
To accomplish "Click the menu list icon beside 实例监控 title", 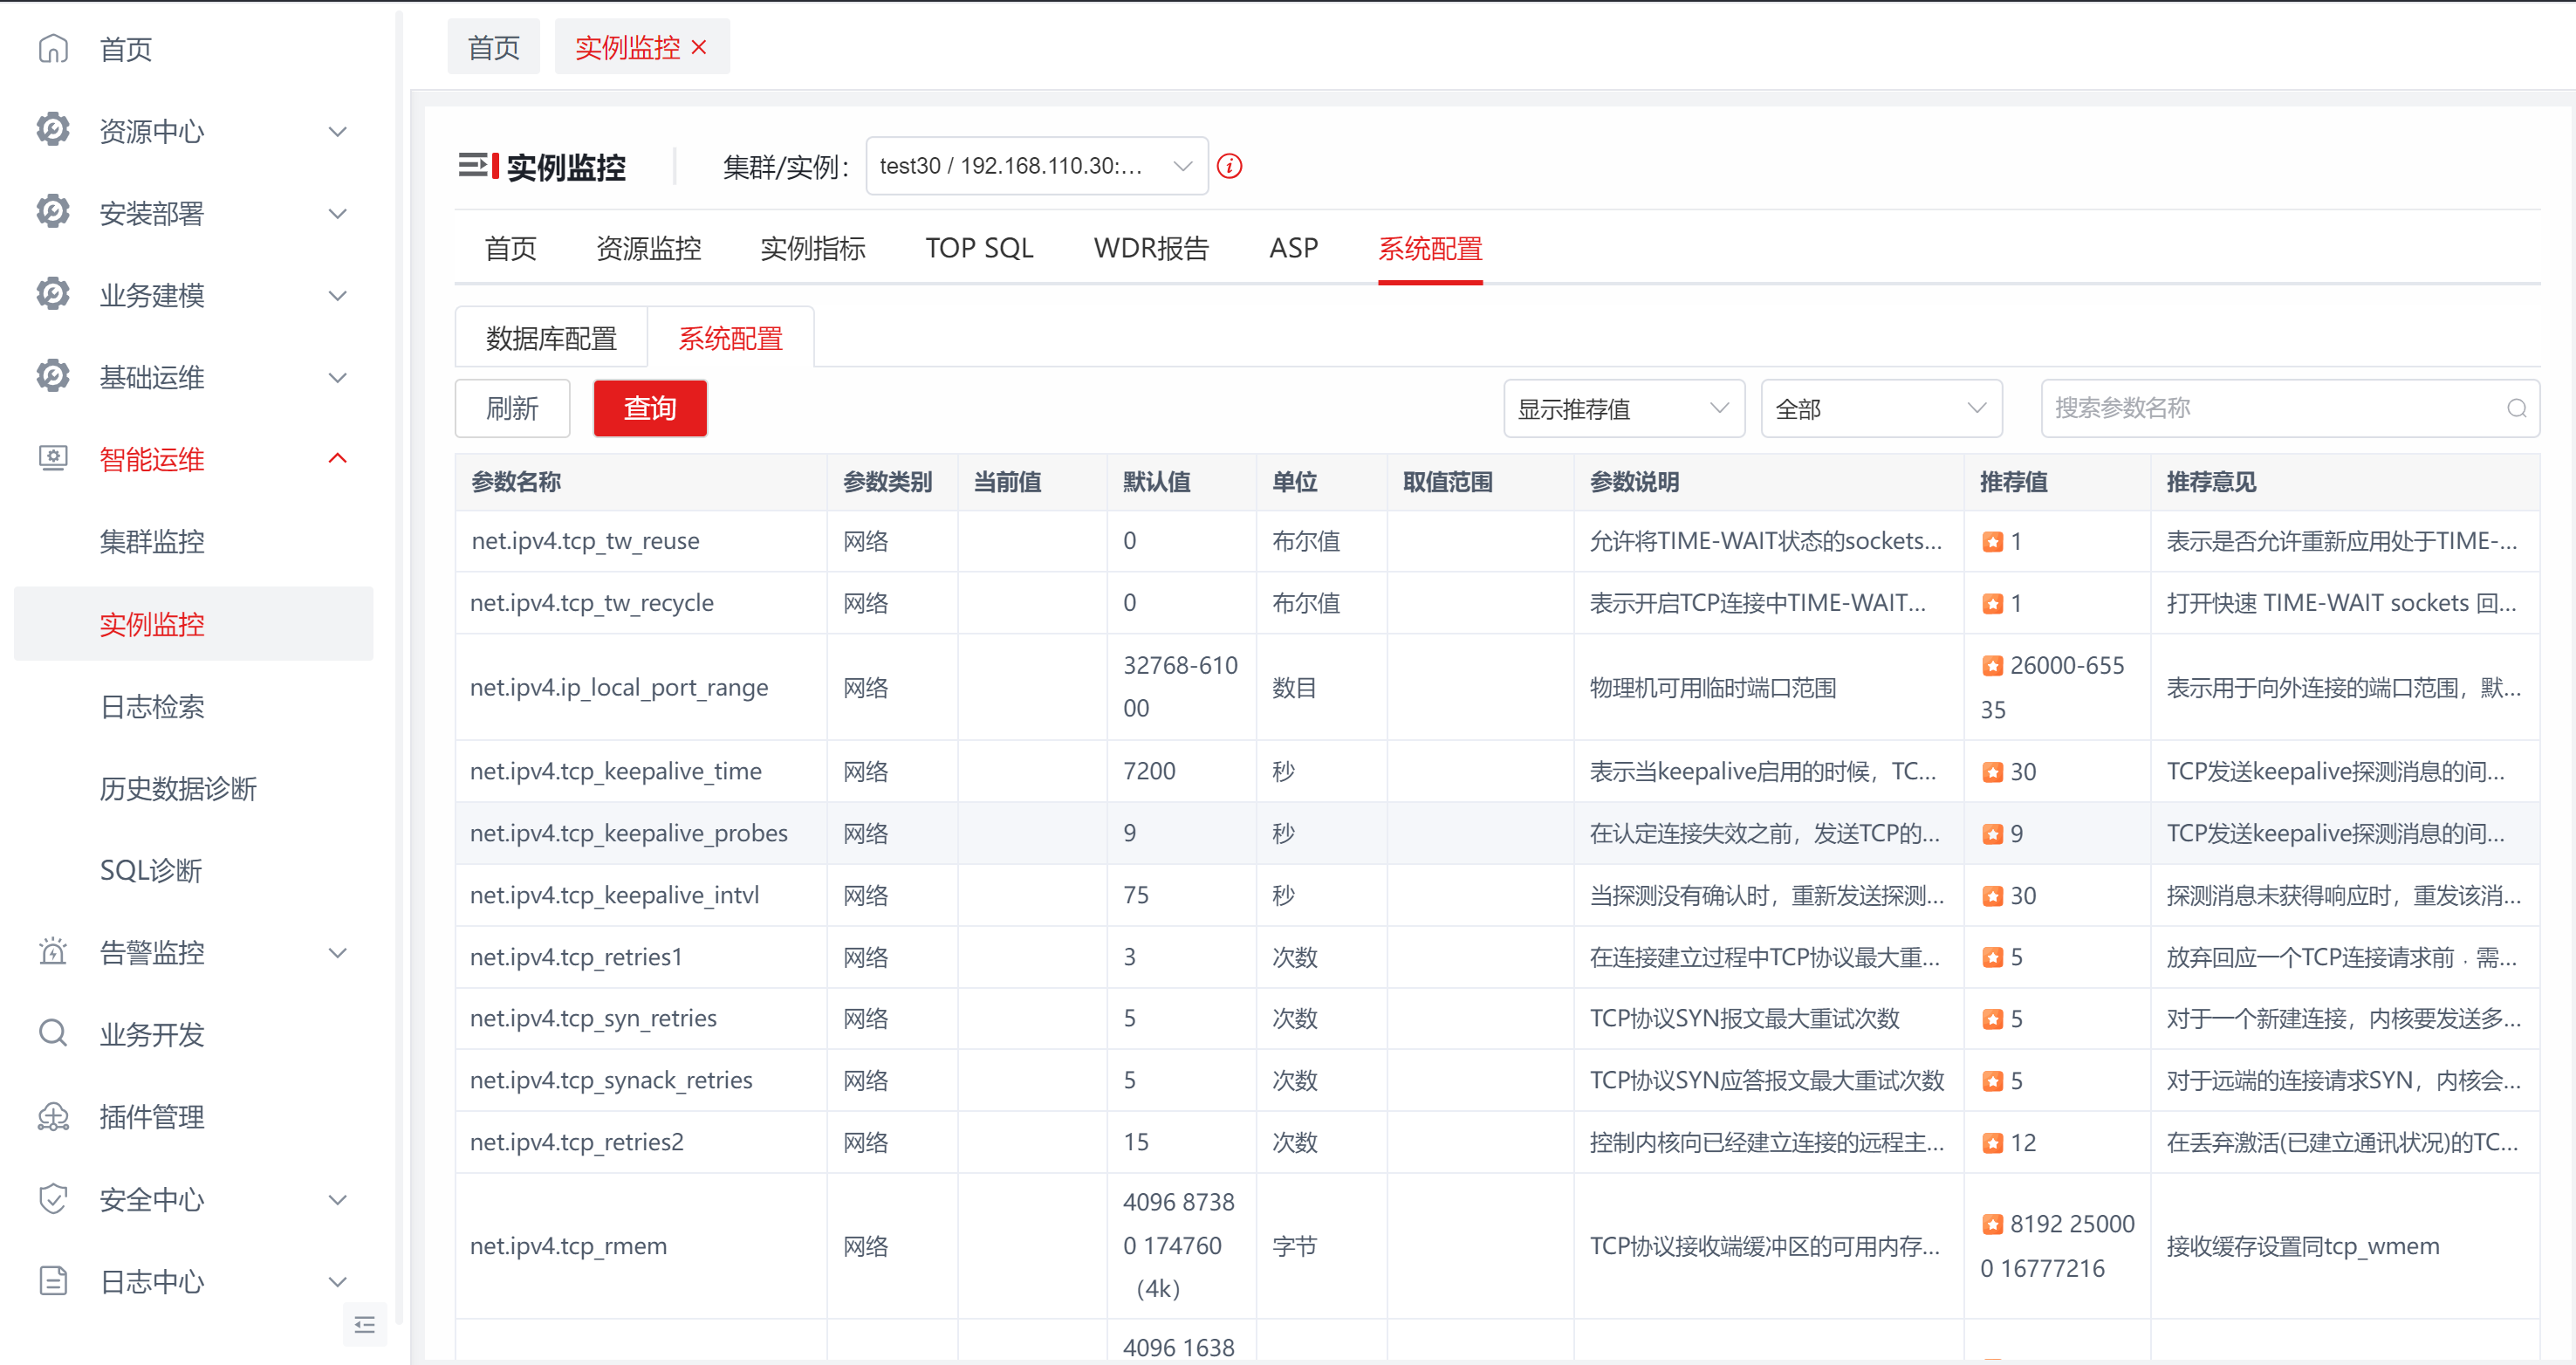I will (472, 166).
